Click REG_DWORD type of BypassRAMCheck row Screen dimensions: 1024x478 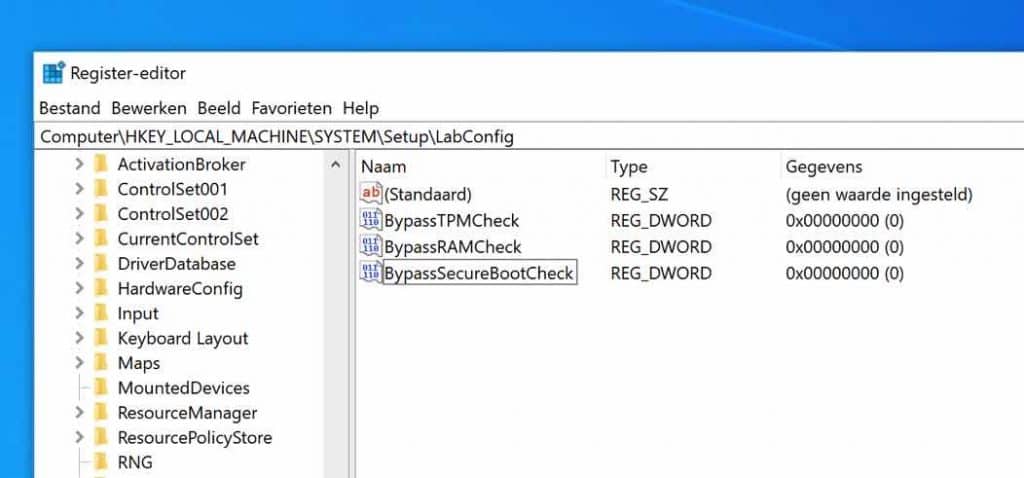661,247
